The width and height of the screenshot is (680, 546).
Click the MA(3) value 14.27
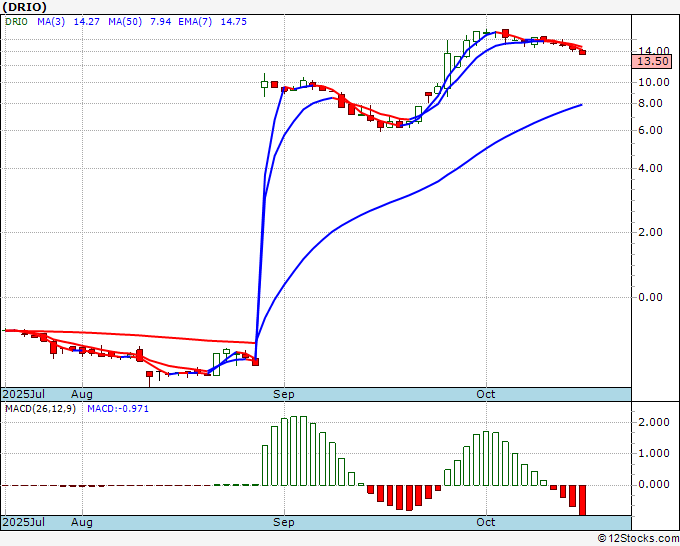[87, 21]
